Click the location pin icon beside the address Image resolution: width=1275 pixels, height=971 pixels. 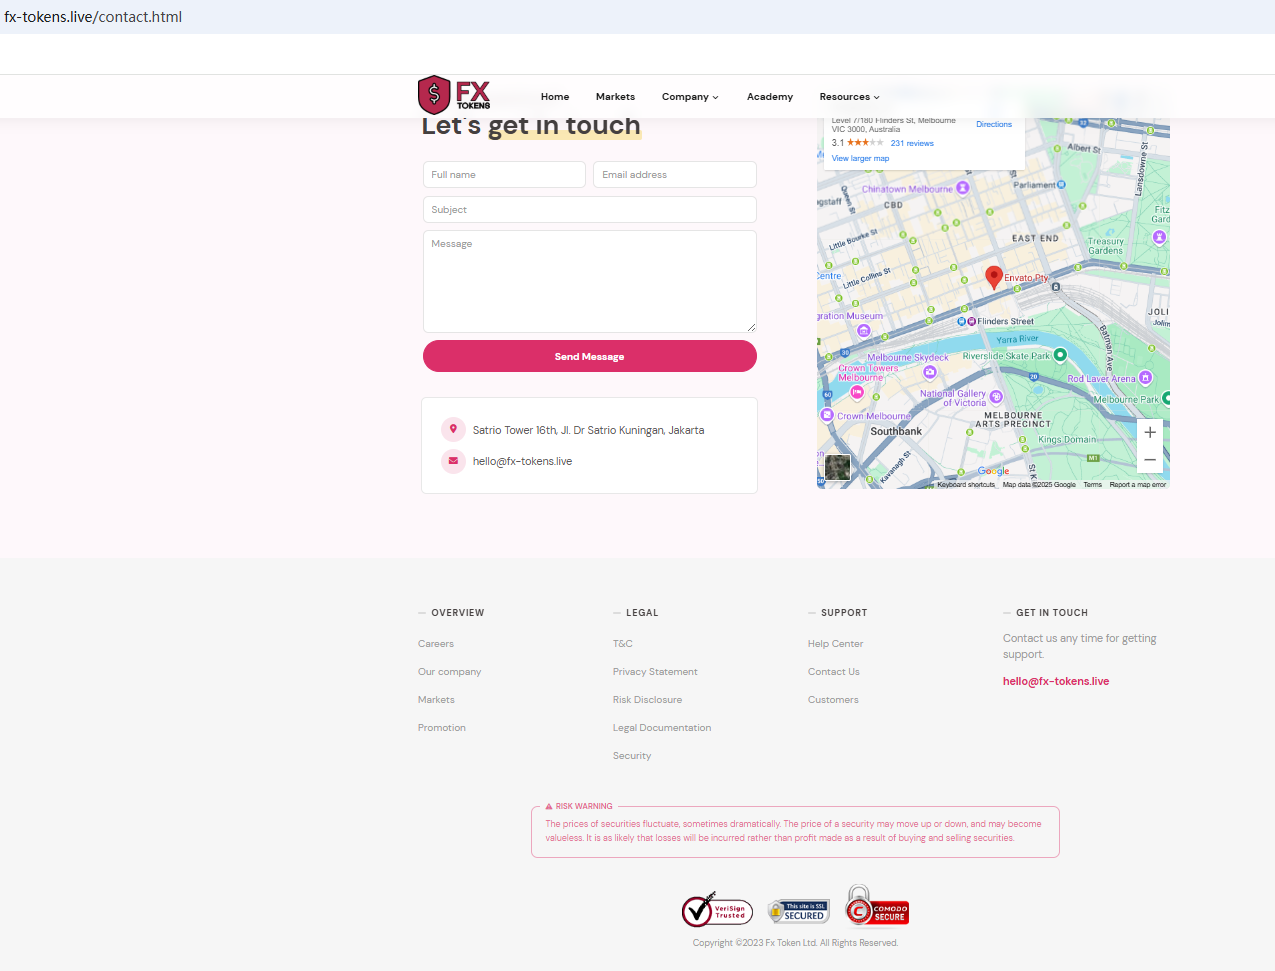point(453,429)
